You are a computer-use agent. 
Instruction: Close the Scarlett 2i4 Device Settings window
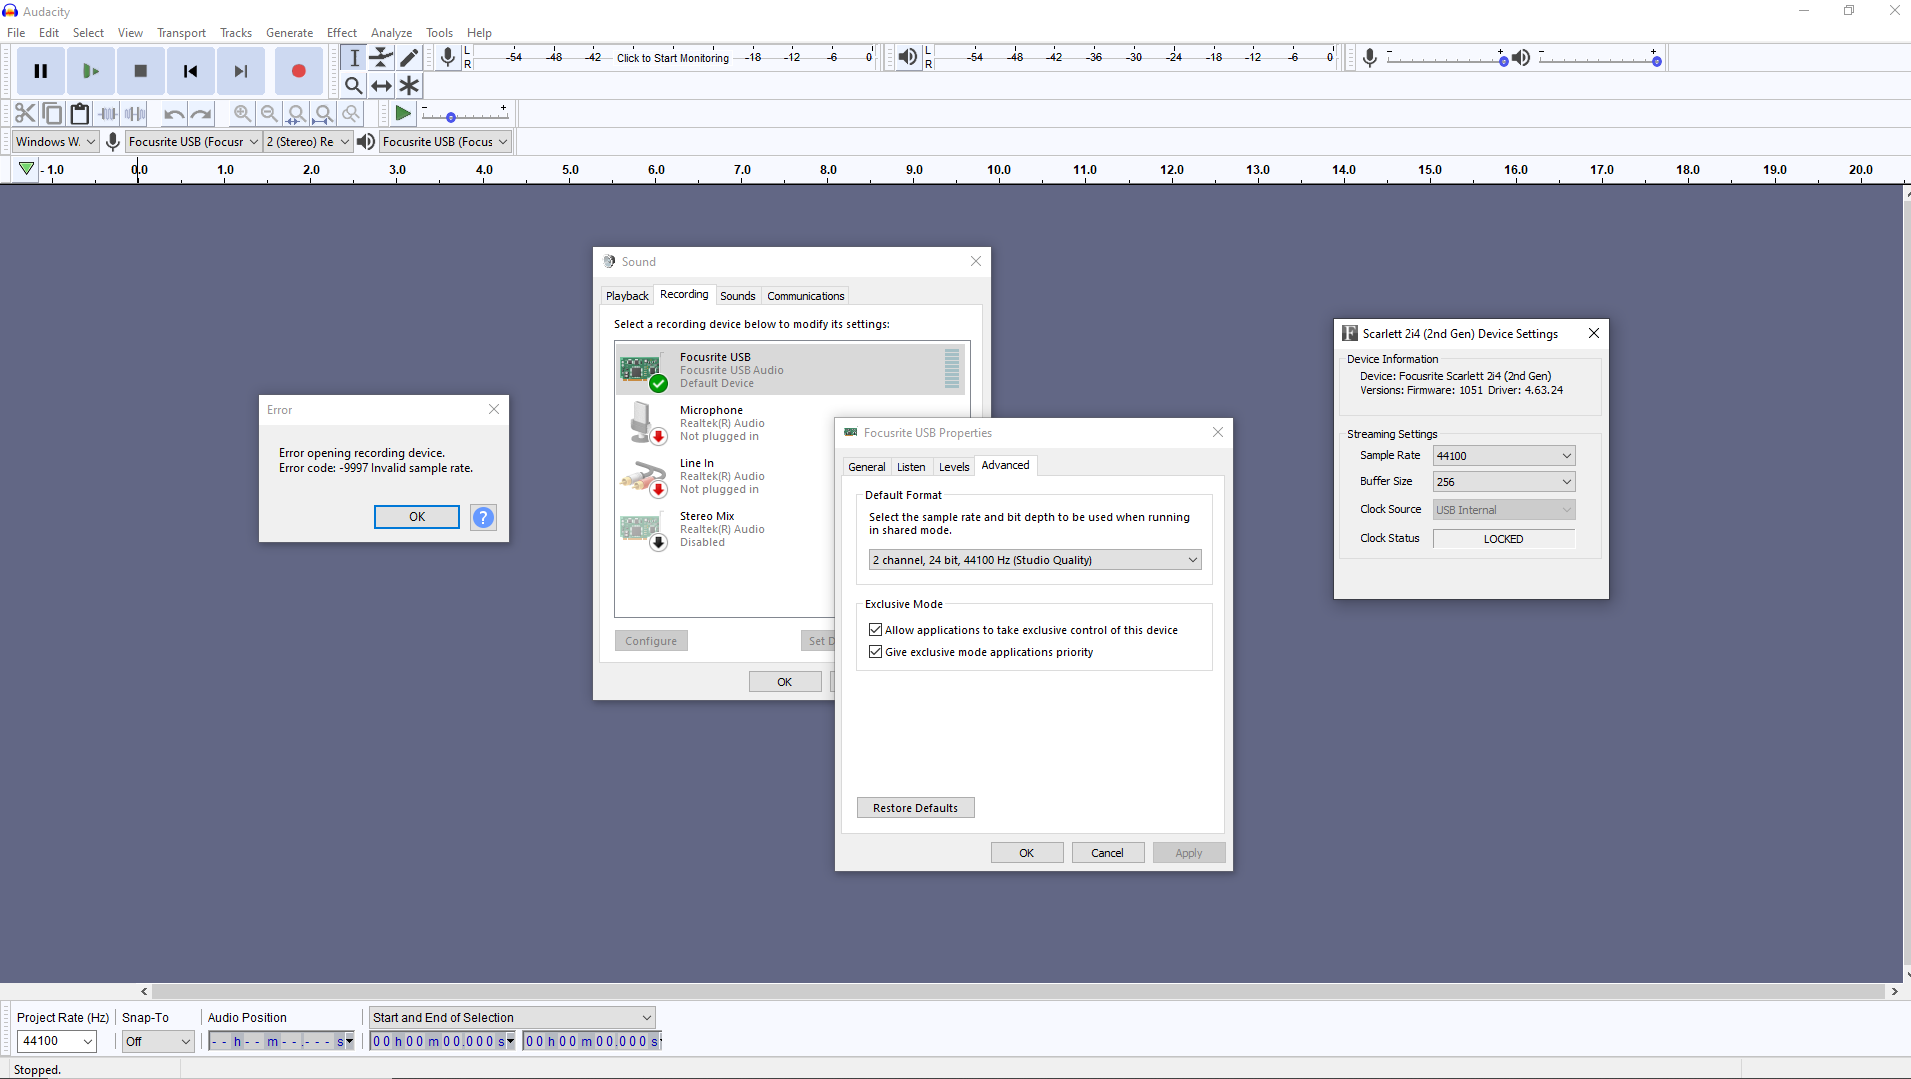coord(1594,333)
